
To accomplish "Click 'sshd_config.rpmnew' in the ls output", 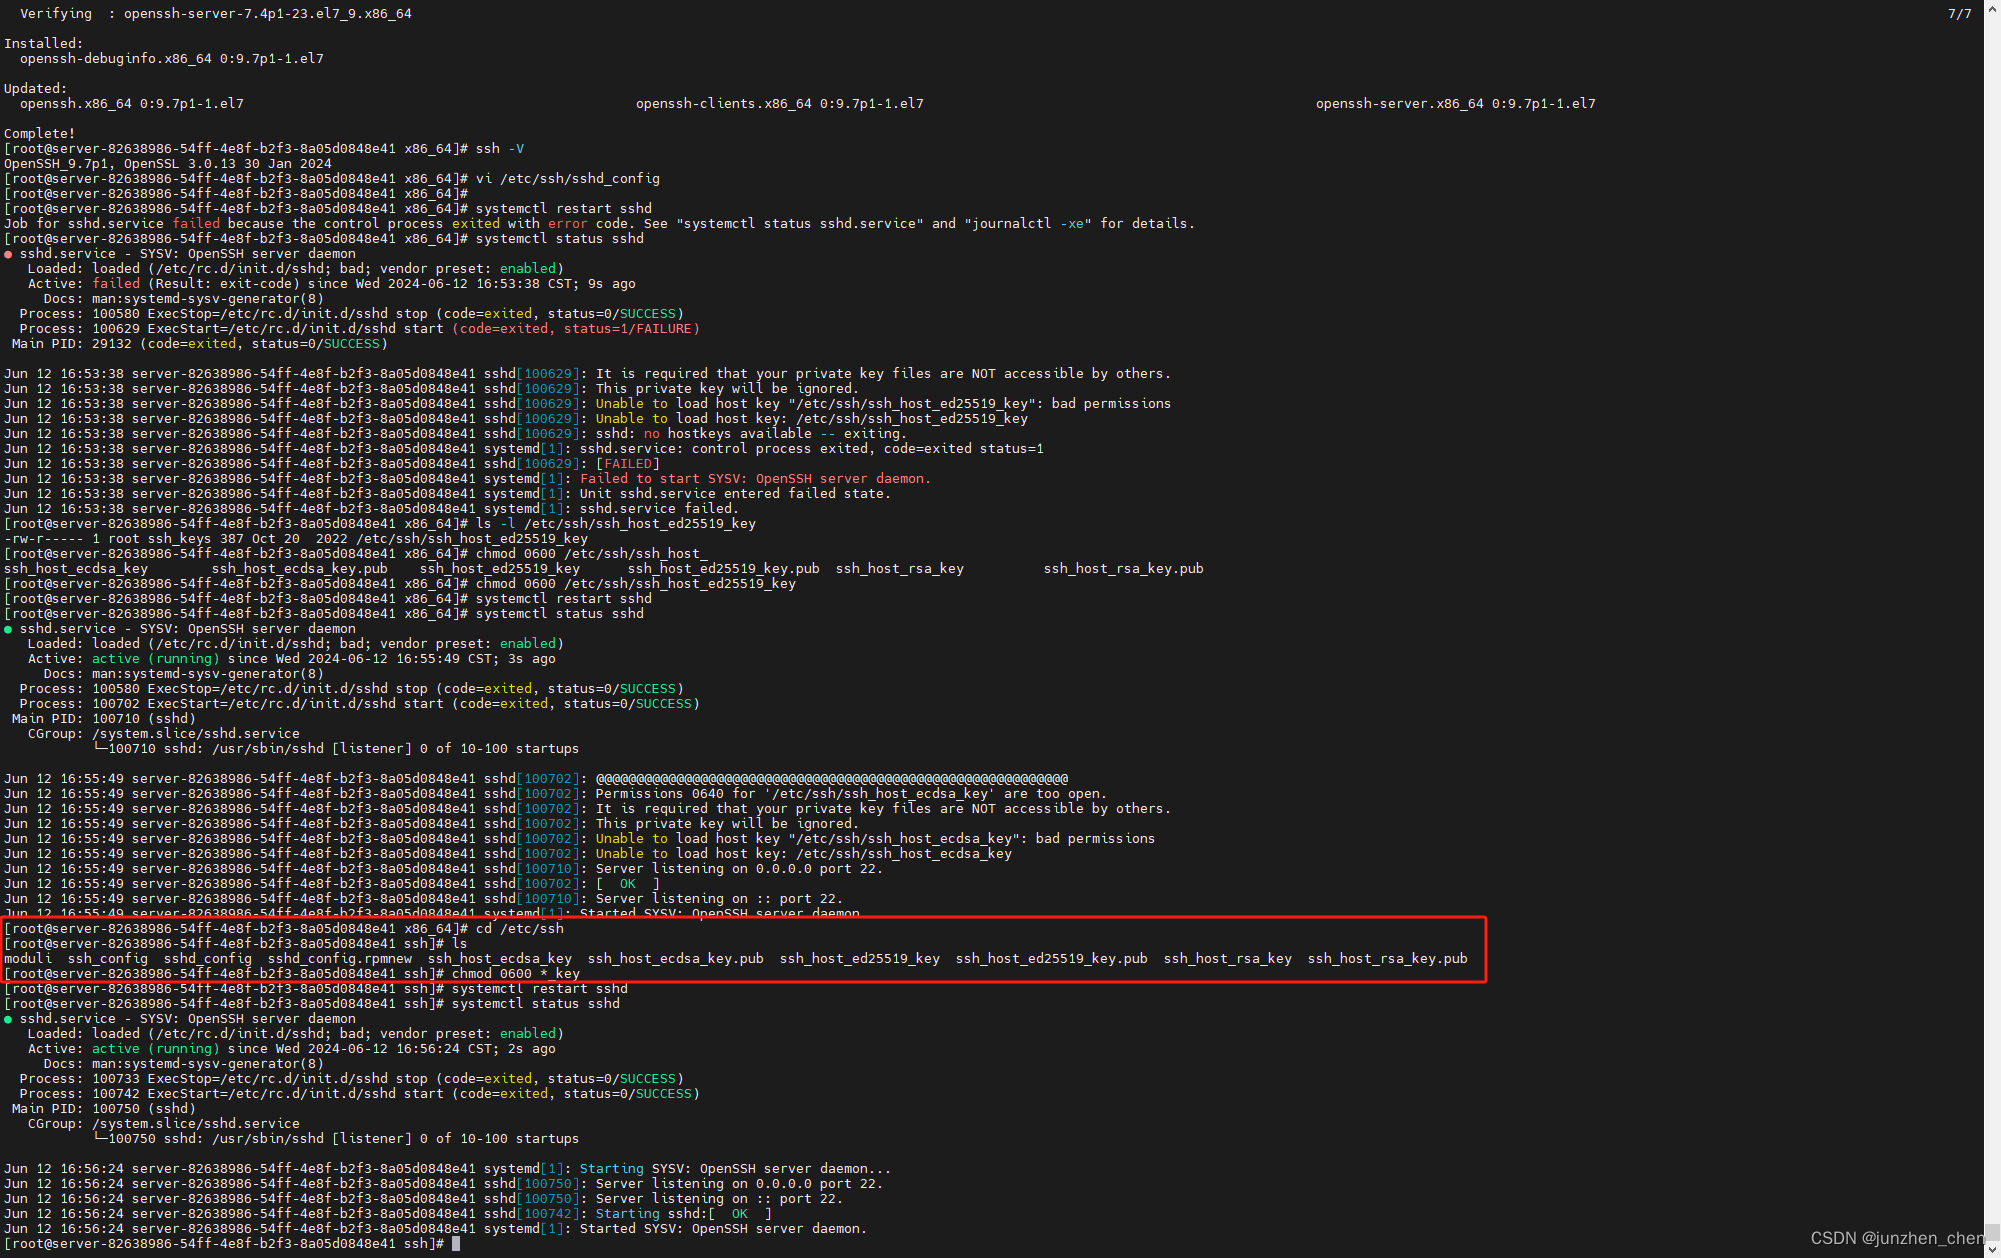I will coord(339,958).
